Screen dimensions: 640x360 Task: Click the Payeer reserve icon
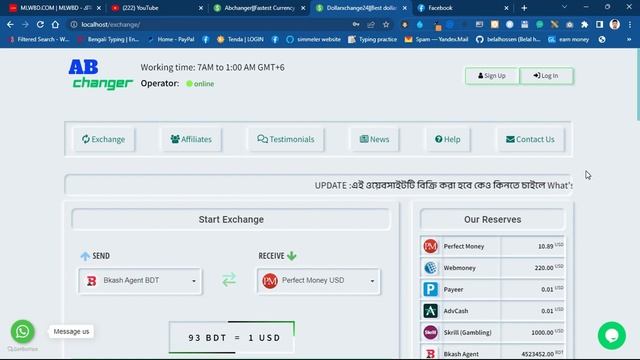click(430, 289)
